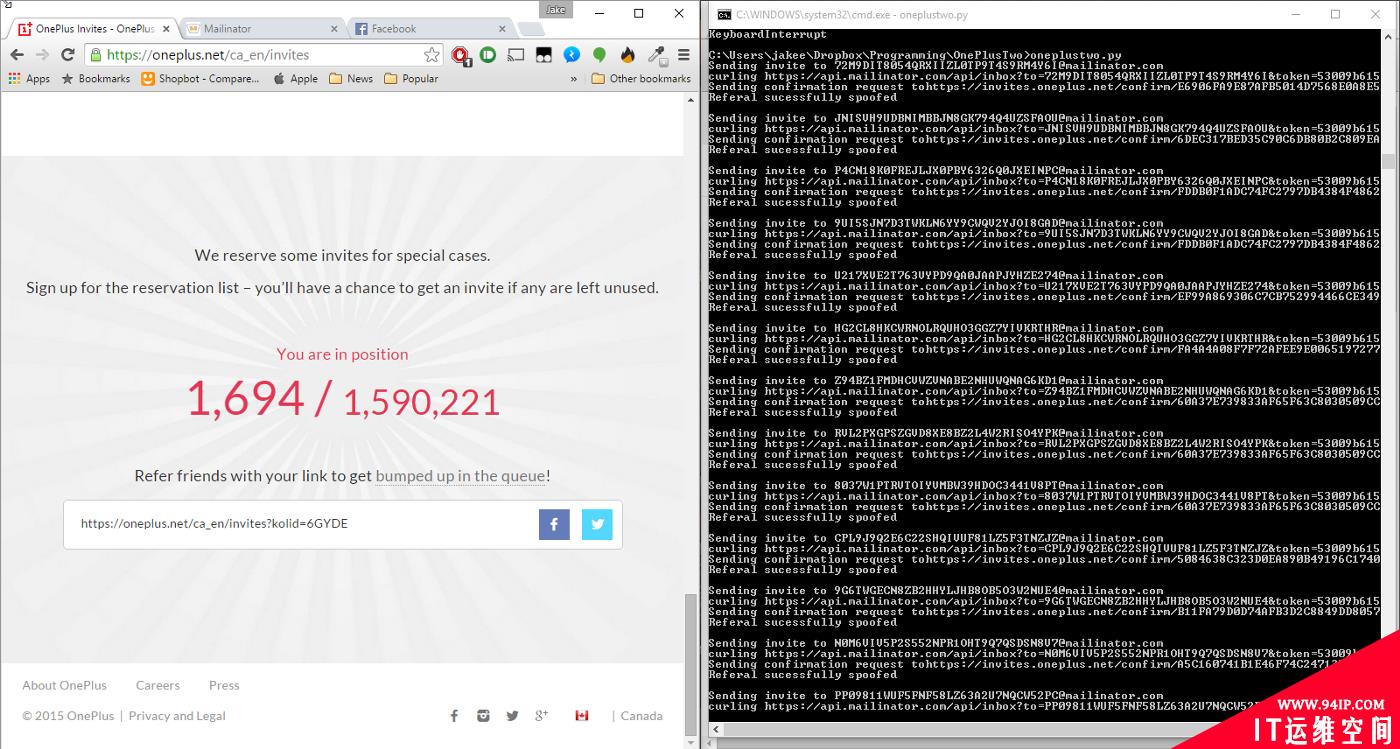Click 'We reserve some invites for special cases.'
This screenshot has height=749, width=1400.
[x=343, y=255]
